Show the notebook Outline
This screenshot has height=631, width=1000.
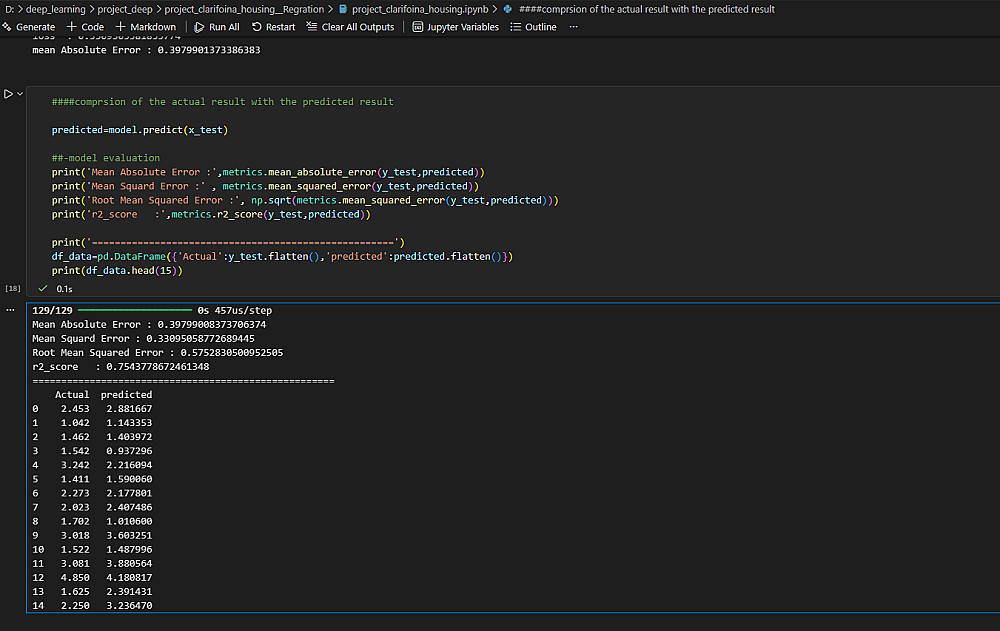coord(533,27)
